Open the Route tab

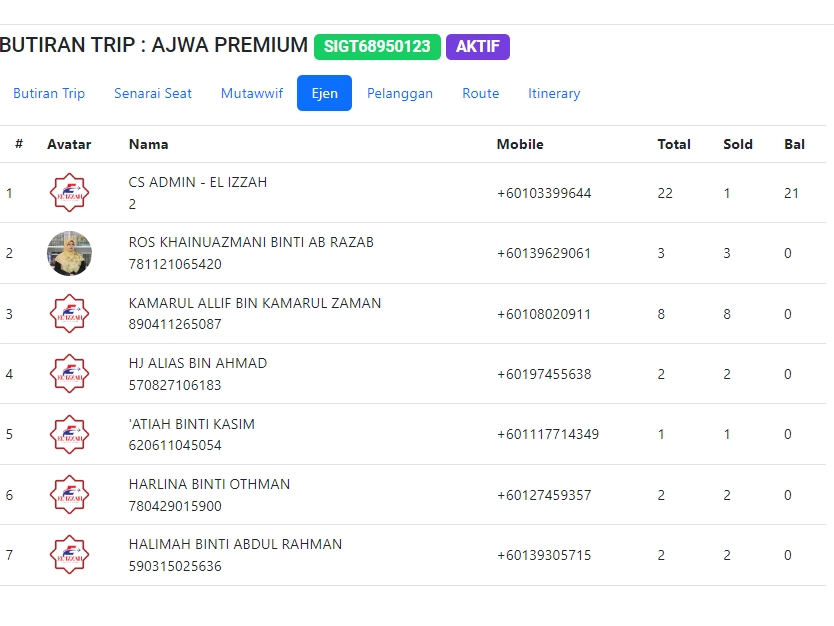coord(481,93)
